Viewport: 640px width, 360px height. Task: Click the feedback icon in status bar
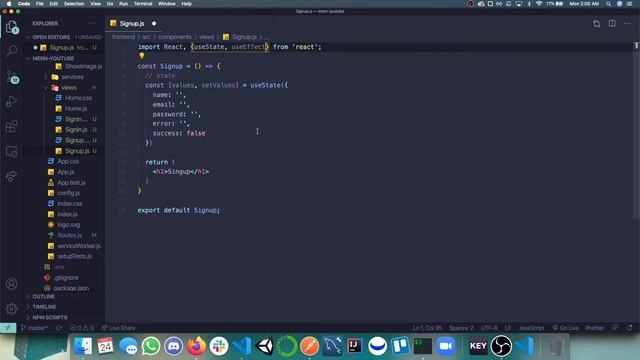point(615,328)
